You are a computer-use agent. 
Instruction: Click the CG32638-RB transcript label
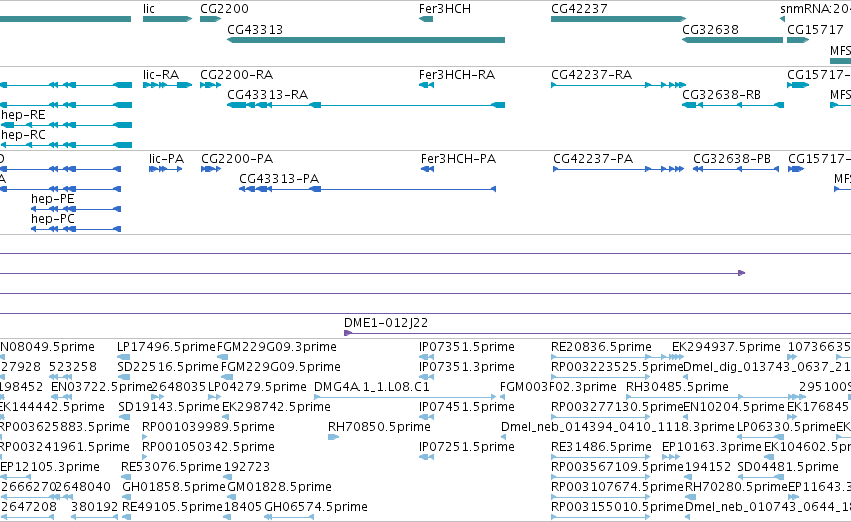[721, 94]
